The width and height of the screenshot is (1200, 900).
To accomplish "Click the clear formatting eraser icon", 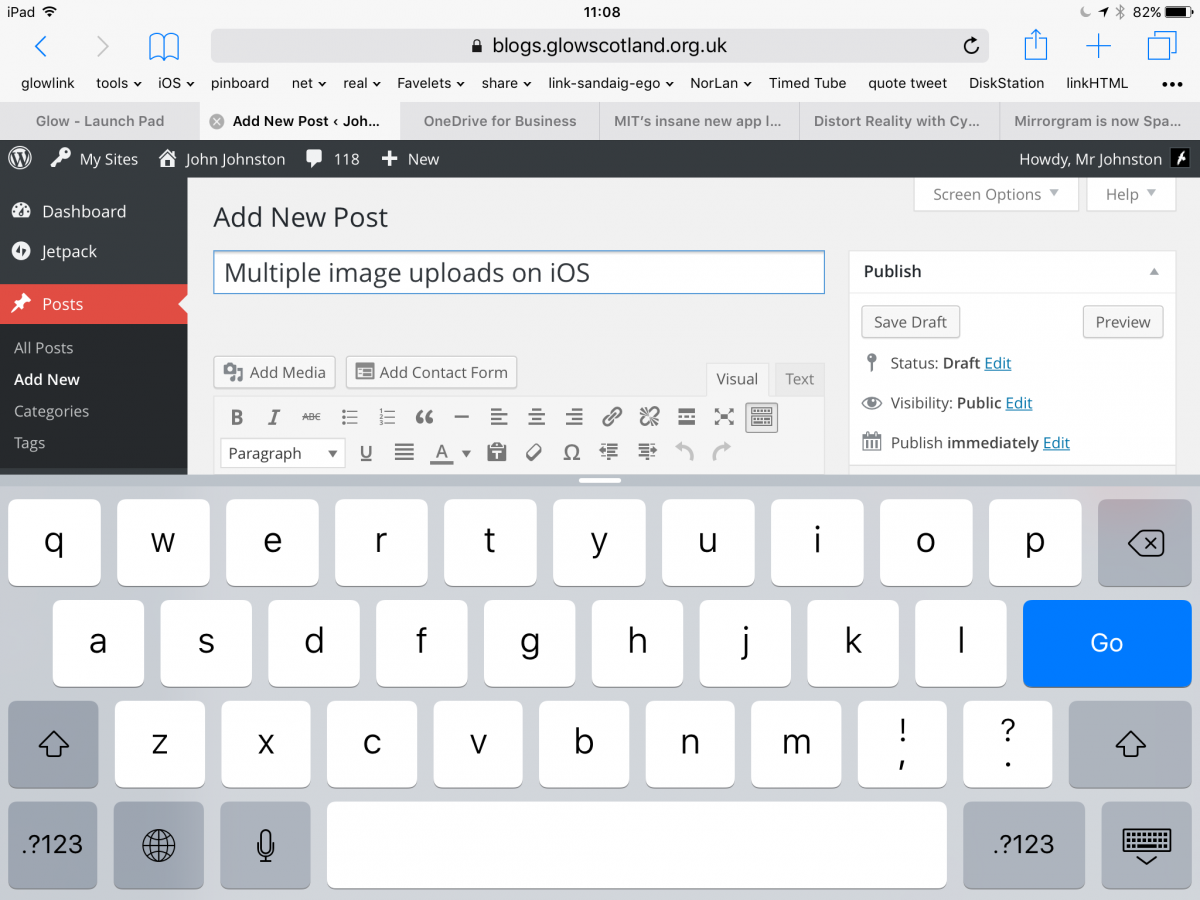I will click(x=534, y=453).
